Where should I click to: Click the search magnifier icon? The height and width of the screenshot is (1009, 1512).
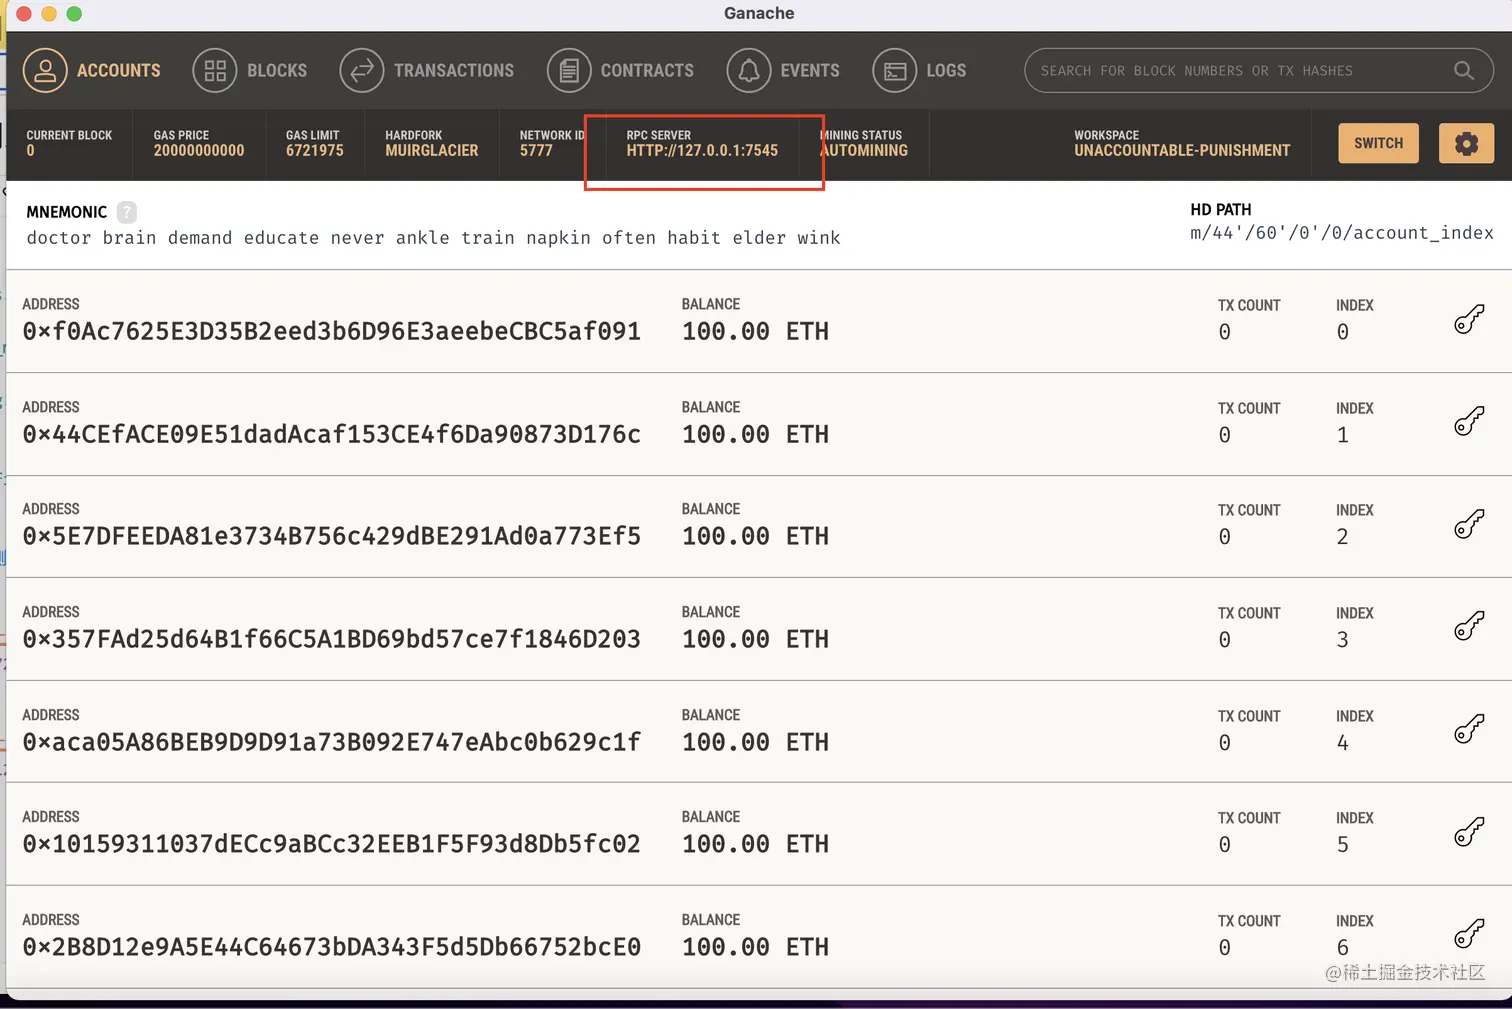[x=1464, y=71]
